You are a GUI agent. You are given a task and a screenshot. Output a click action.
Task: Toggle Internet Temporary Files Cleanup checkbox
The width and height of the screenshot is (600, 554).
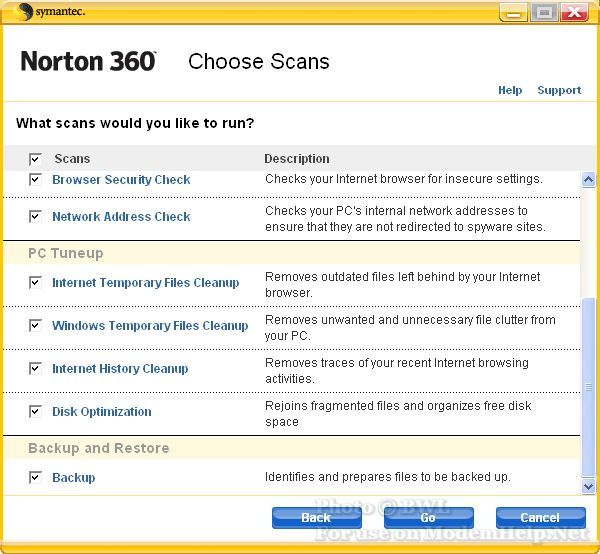35,282
